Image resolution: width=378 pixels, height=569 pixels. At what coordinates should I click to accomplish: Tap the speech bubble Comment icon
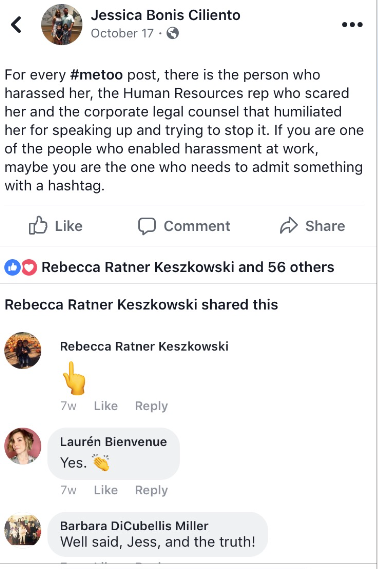click(147, 226)
